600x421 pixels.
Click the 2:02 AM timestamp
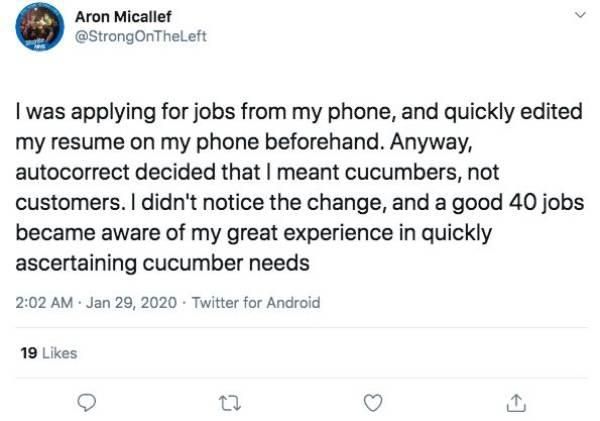tap(44, 303)
